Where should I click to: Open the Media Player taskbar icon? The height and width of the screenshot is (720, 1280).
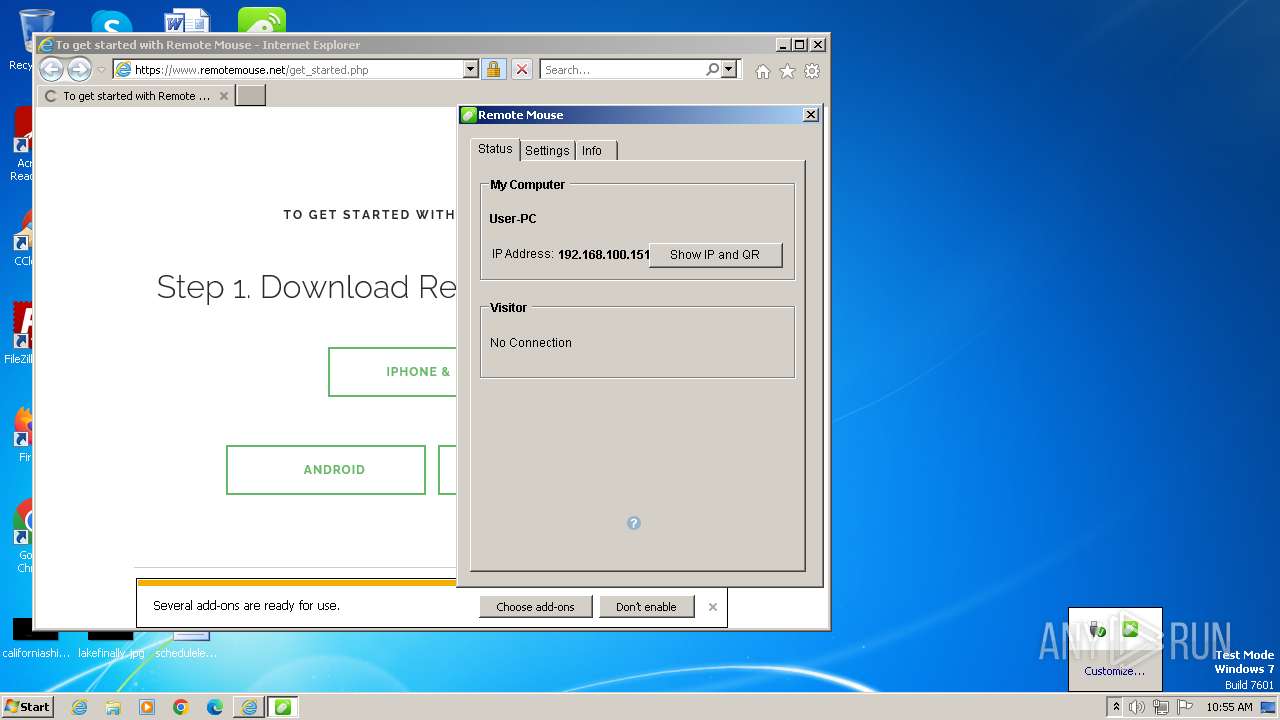point(147,707)
